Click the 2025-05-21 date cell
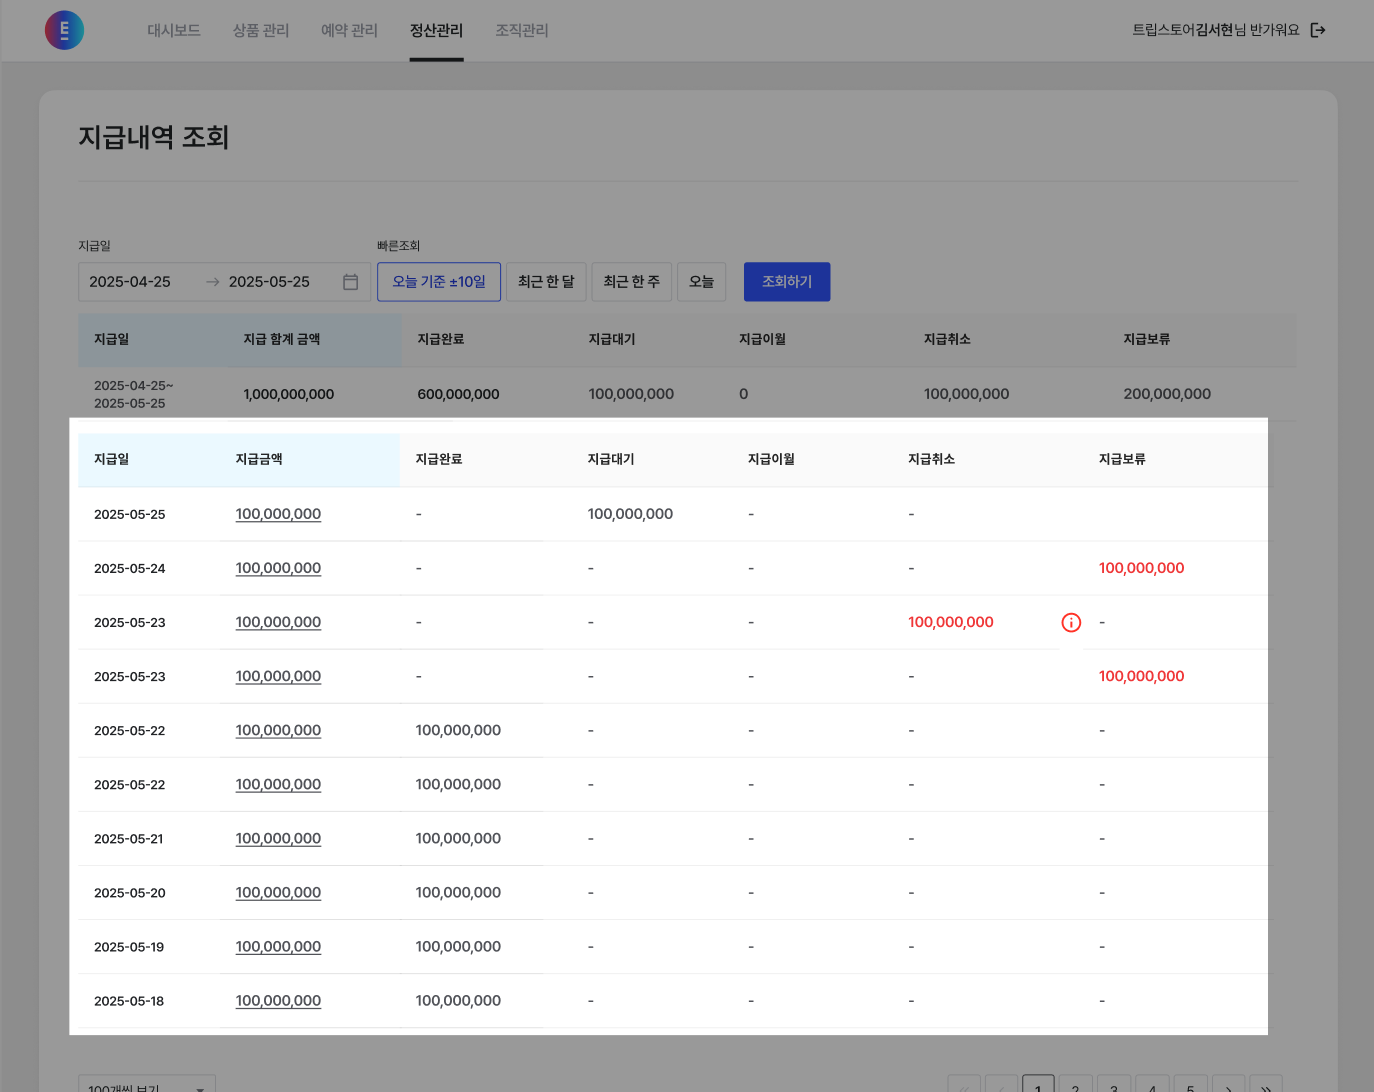 coord(129,838)
